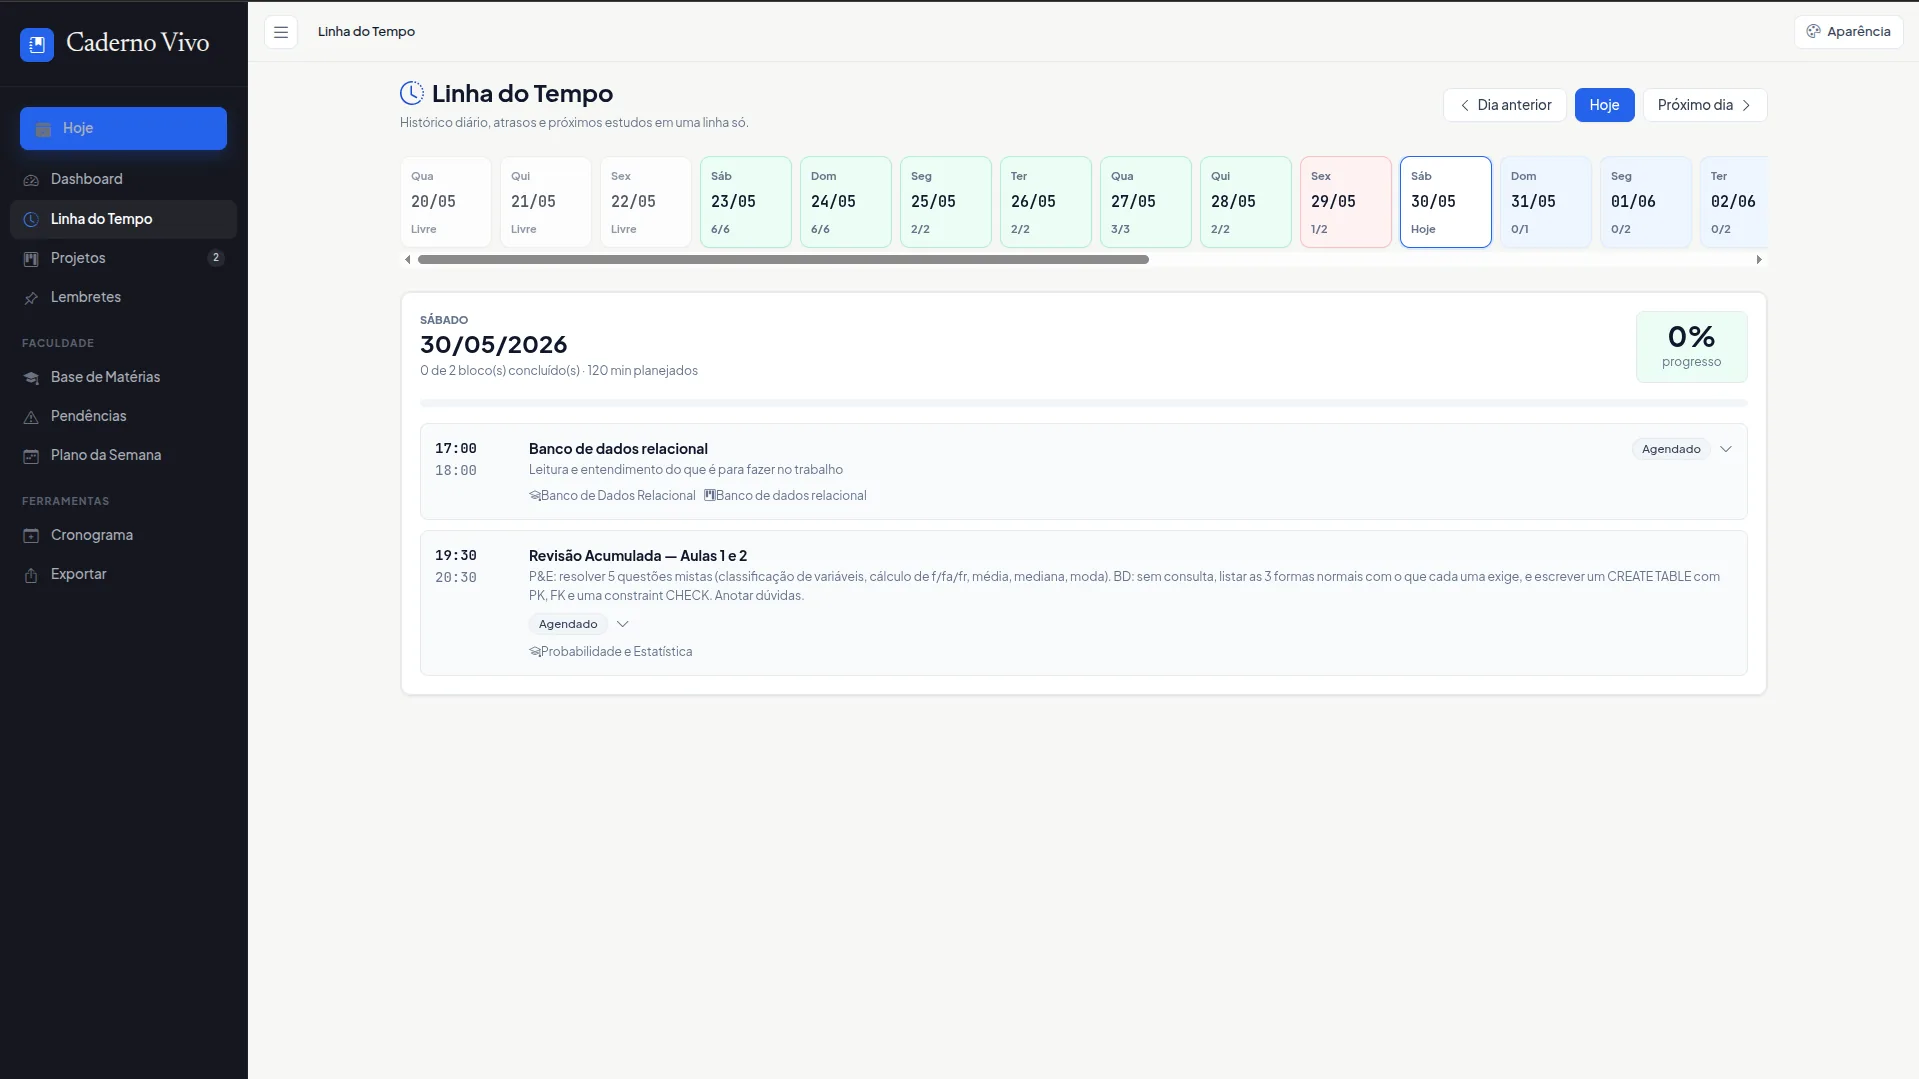Open Cronograma tool
The width and height of the screenshot is (1919, 1079).
pos(123,535)
